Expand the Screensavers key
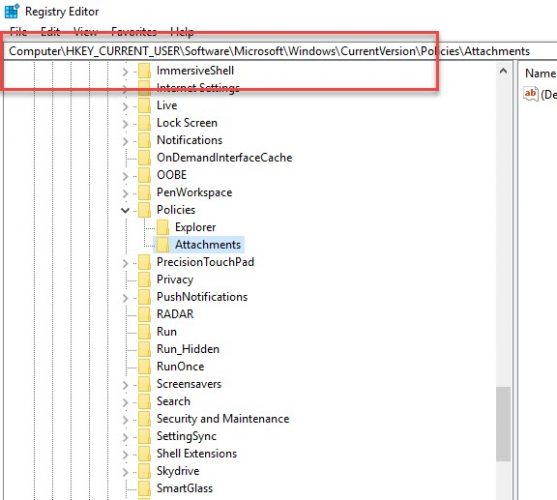The height and width of the screenshot is (500, 557). (125, 385)
